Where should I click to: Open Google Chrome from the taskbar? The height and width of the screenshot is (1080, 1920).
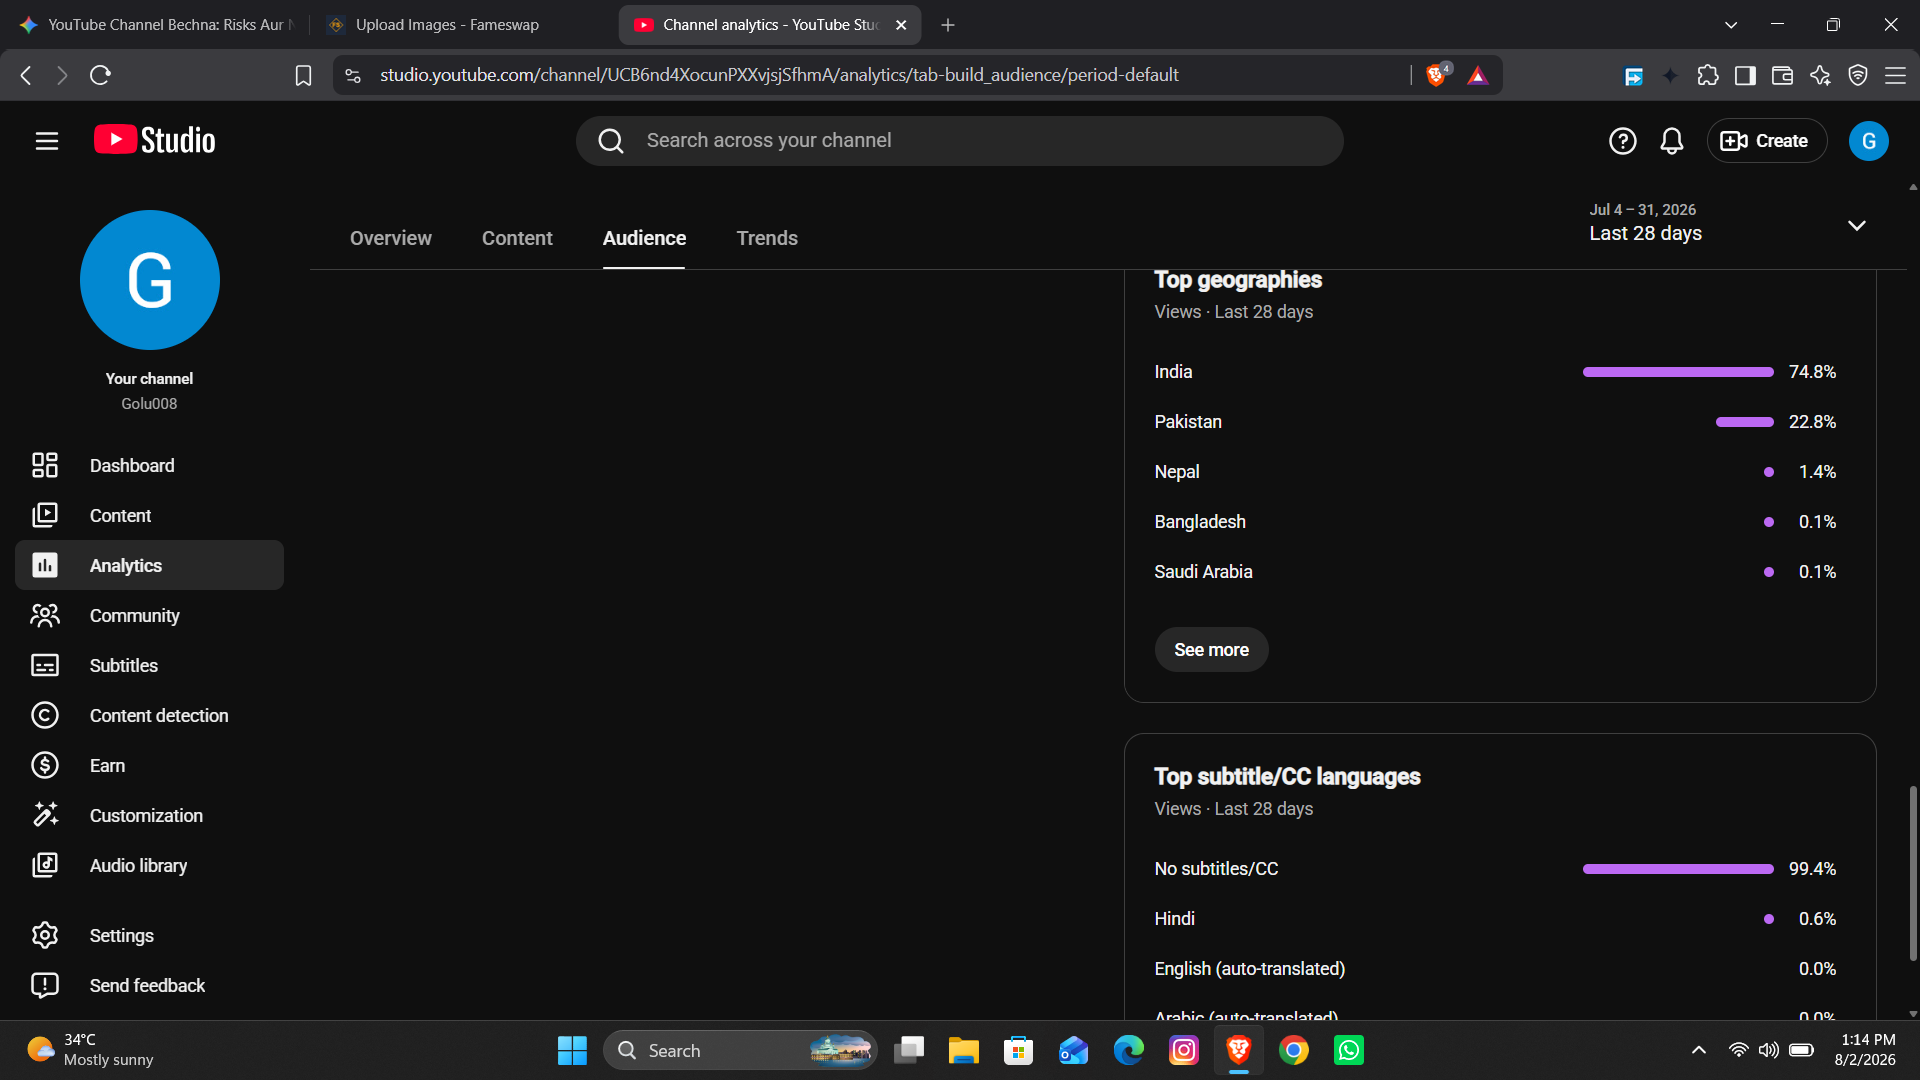click(1293, 1050)
